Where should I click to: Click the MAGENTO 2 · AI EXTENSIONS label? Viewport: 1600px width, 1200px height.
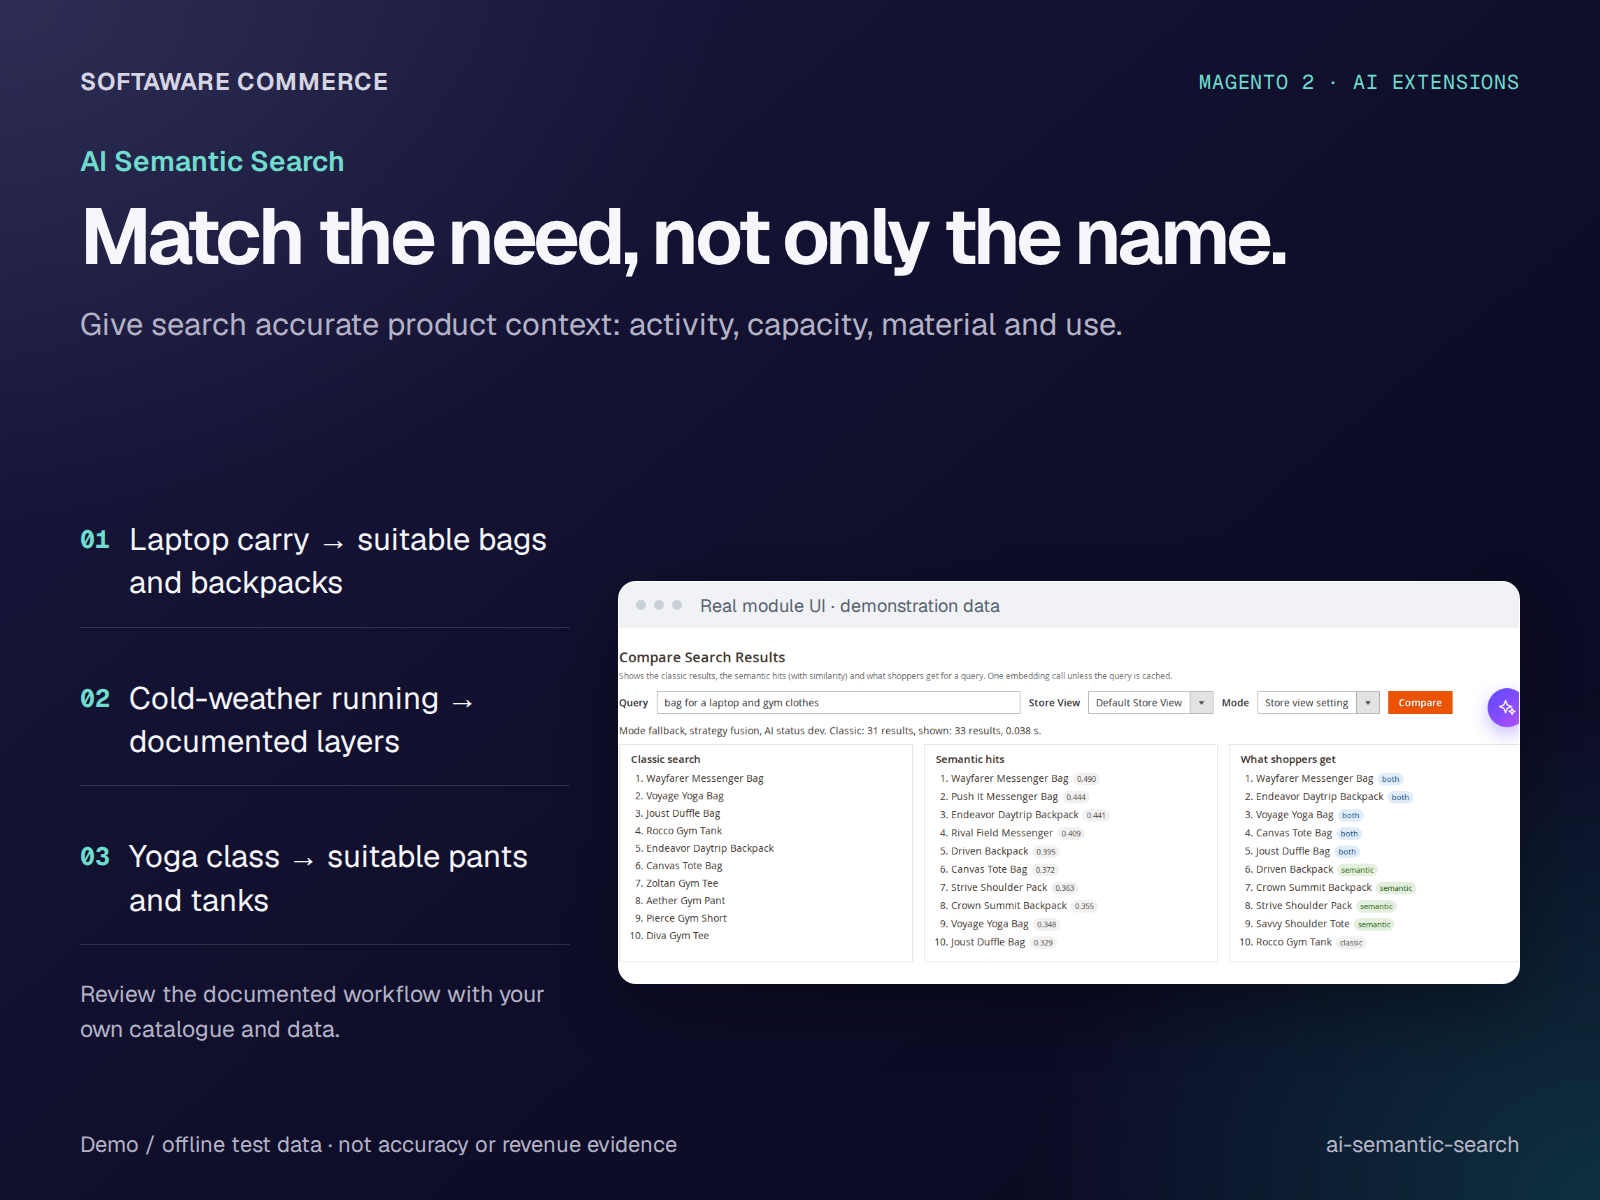pyautogui.click(x=1358, y=83)
